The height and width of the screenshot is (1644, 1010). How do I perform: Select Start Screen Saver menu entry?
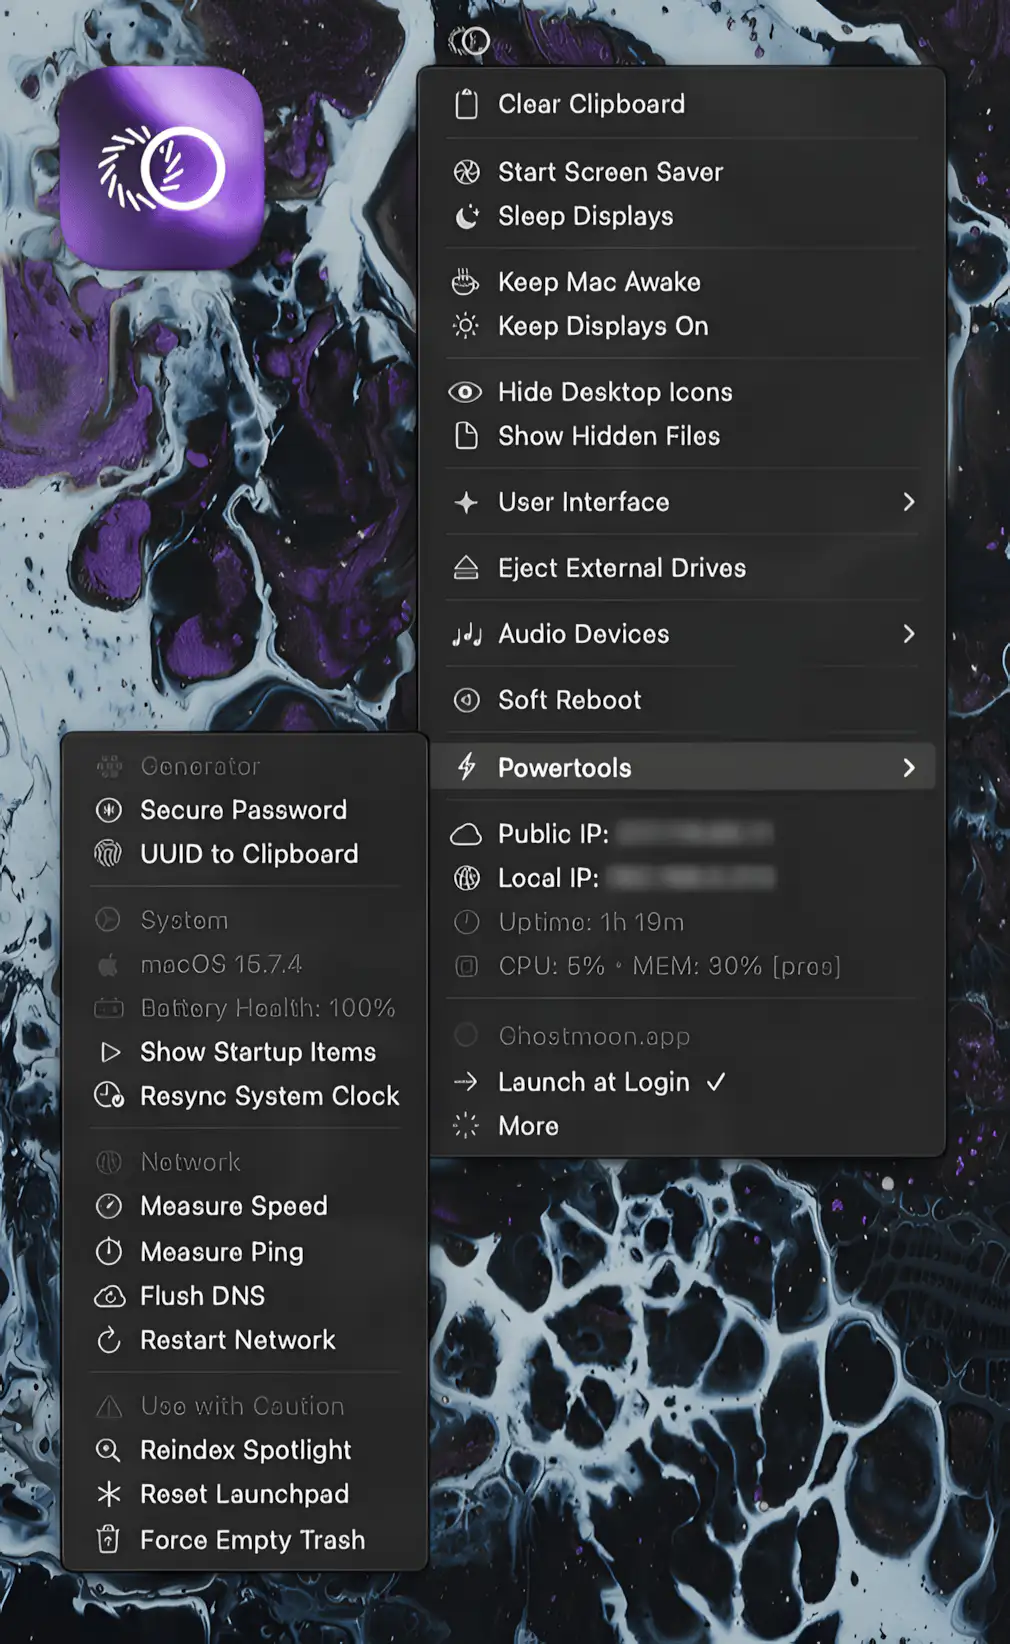[610, 172]
